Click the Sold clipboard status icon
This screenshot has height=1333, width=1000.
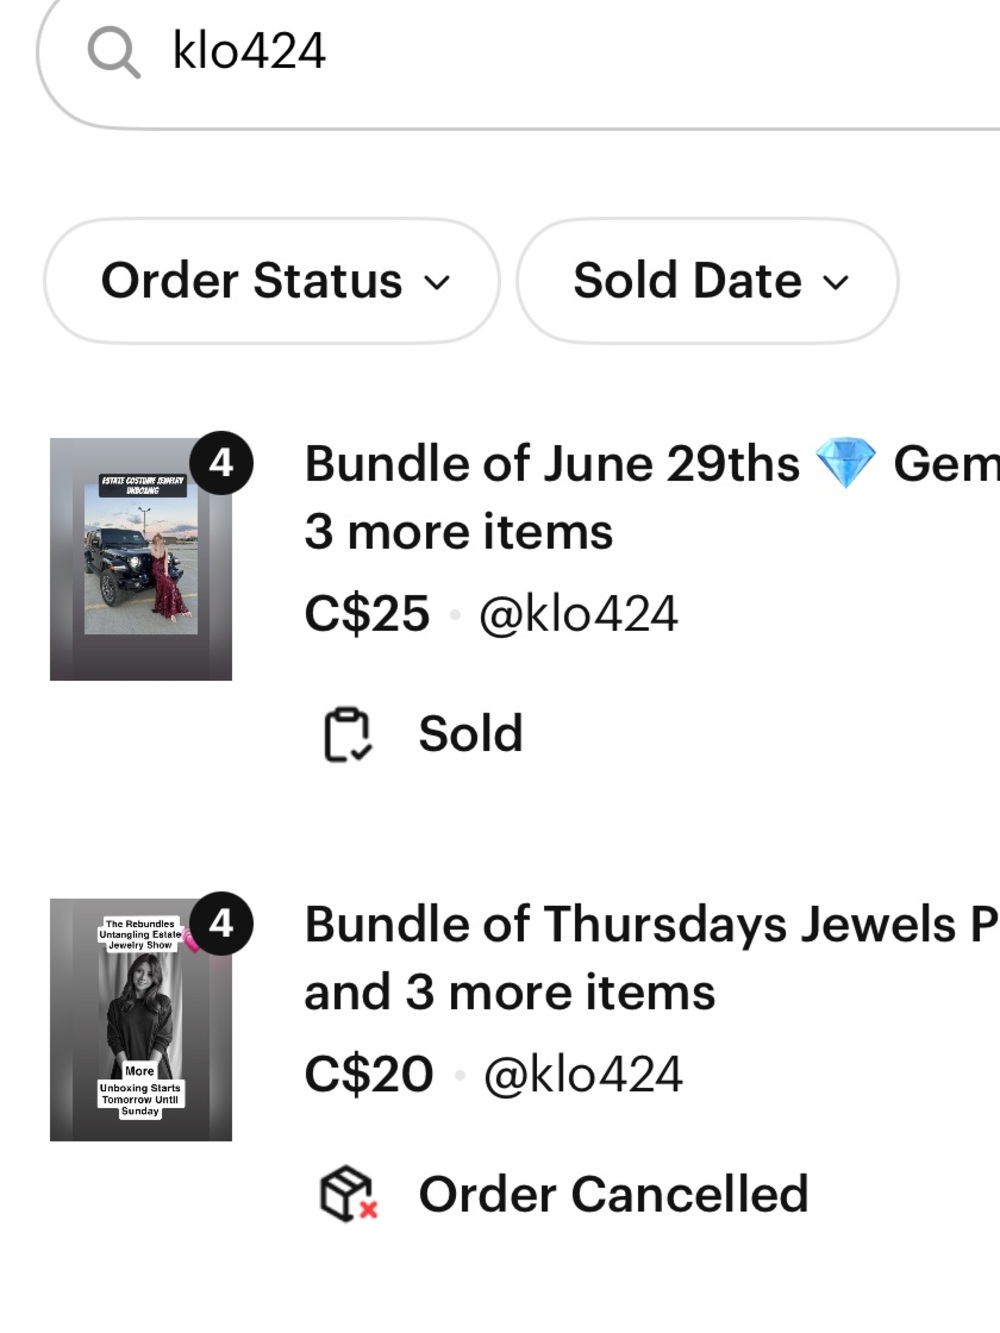click(347, 735)
